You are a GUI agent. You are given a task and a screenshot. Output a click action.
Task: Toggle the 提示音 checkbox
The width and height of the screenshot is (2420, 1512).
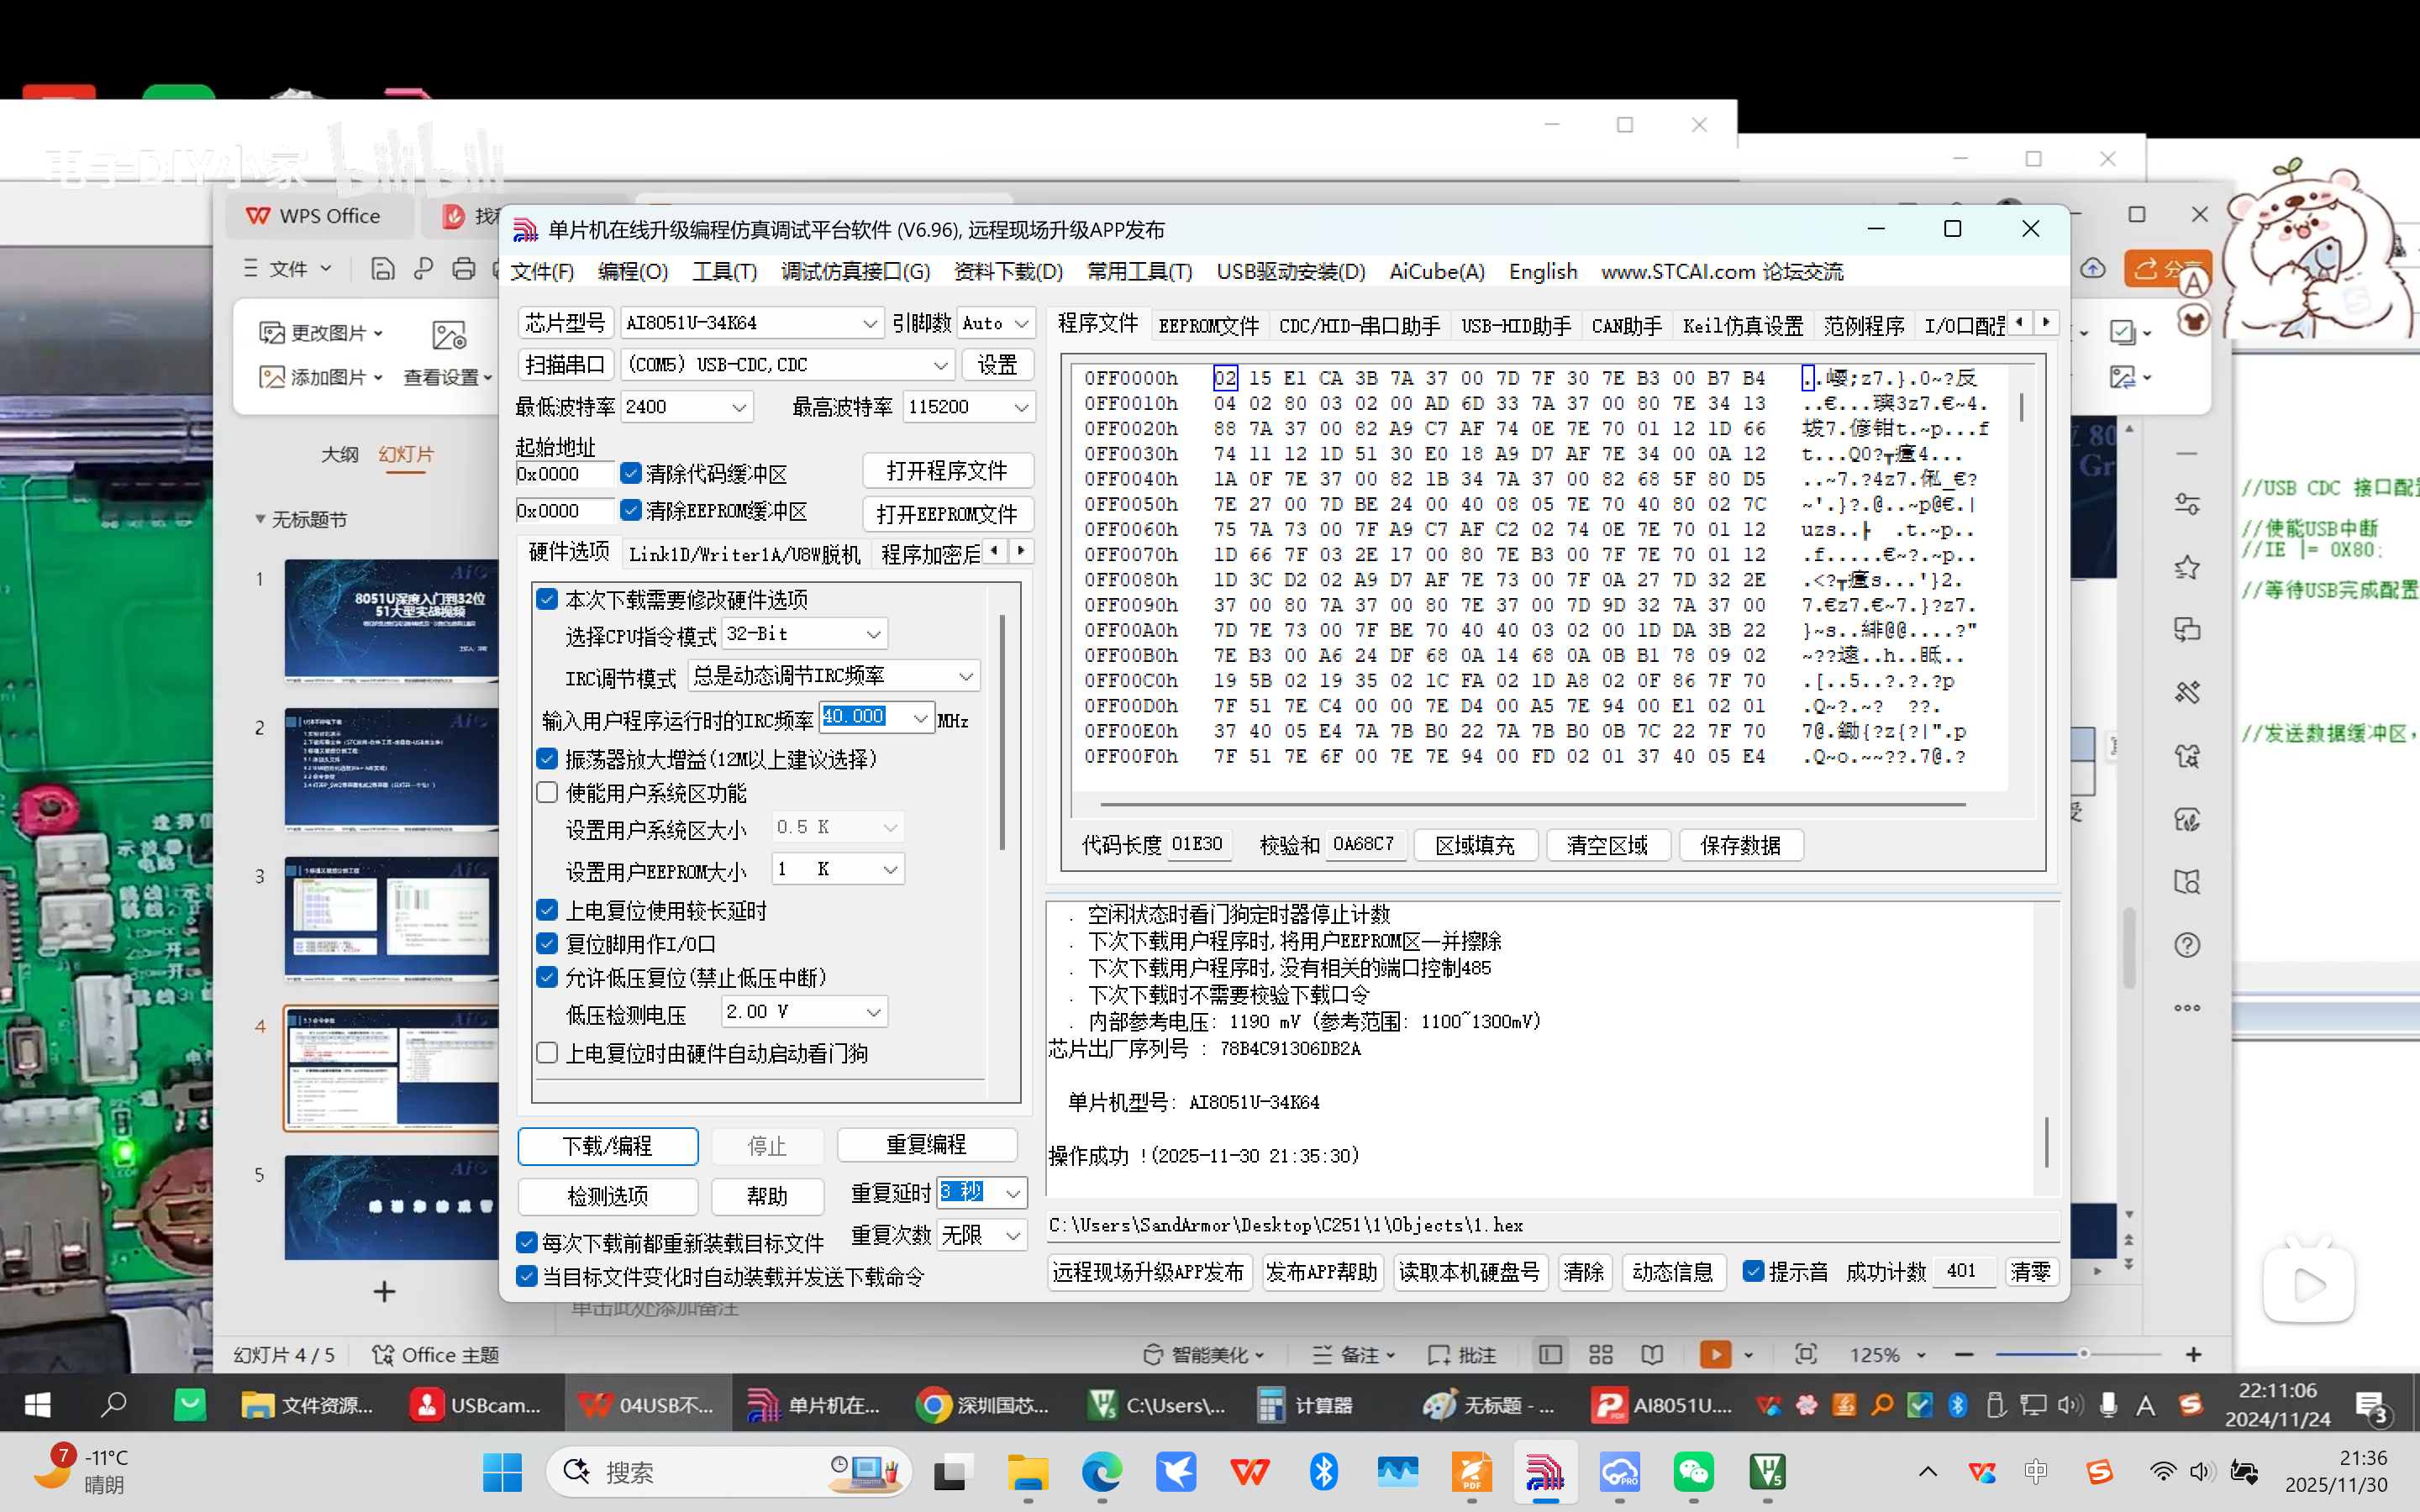coord(1753,1271)
